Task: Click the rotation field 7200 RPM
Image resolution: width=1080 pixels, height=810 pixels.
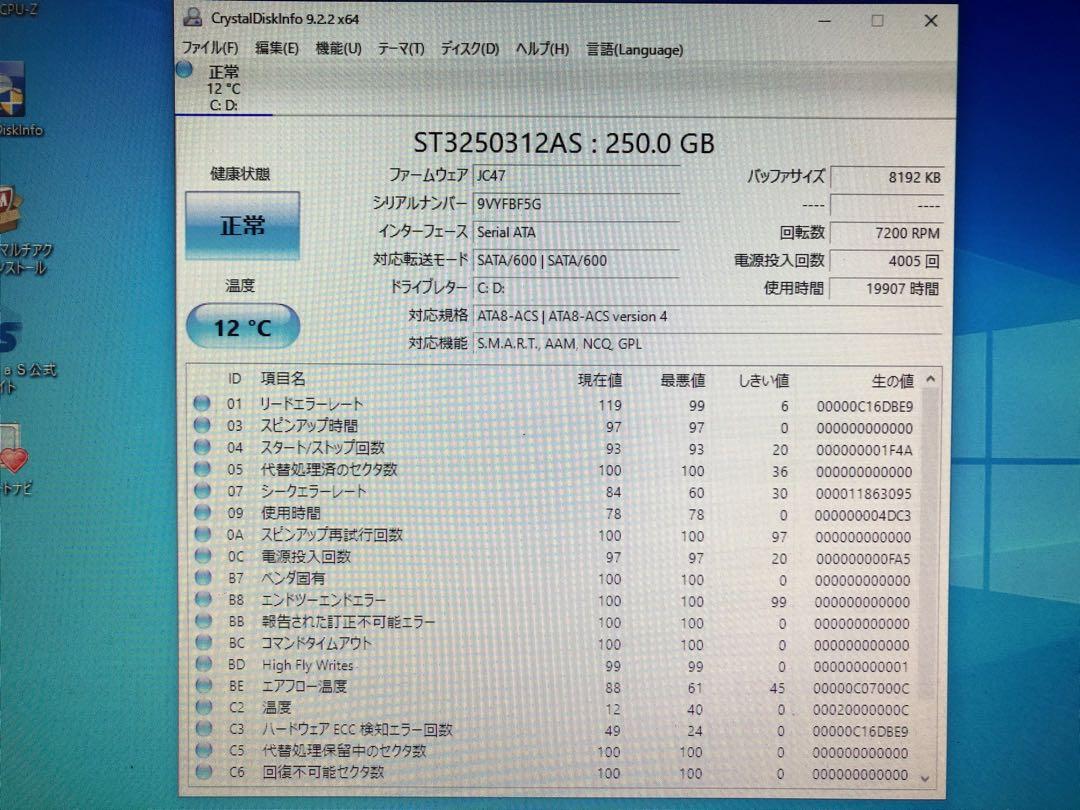Action: (886, 233)
